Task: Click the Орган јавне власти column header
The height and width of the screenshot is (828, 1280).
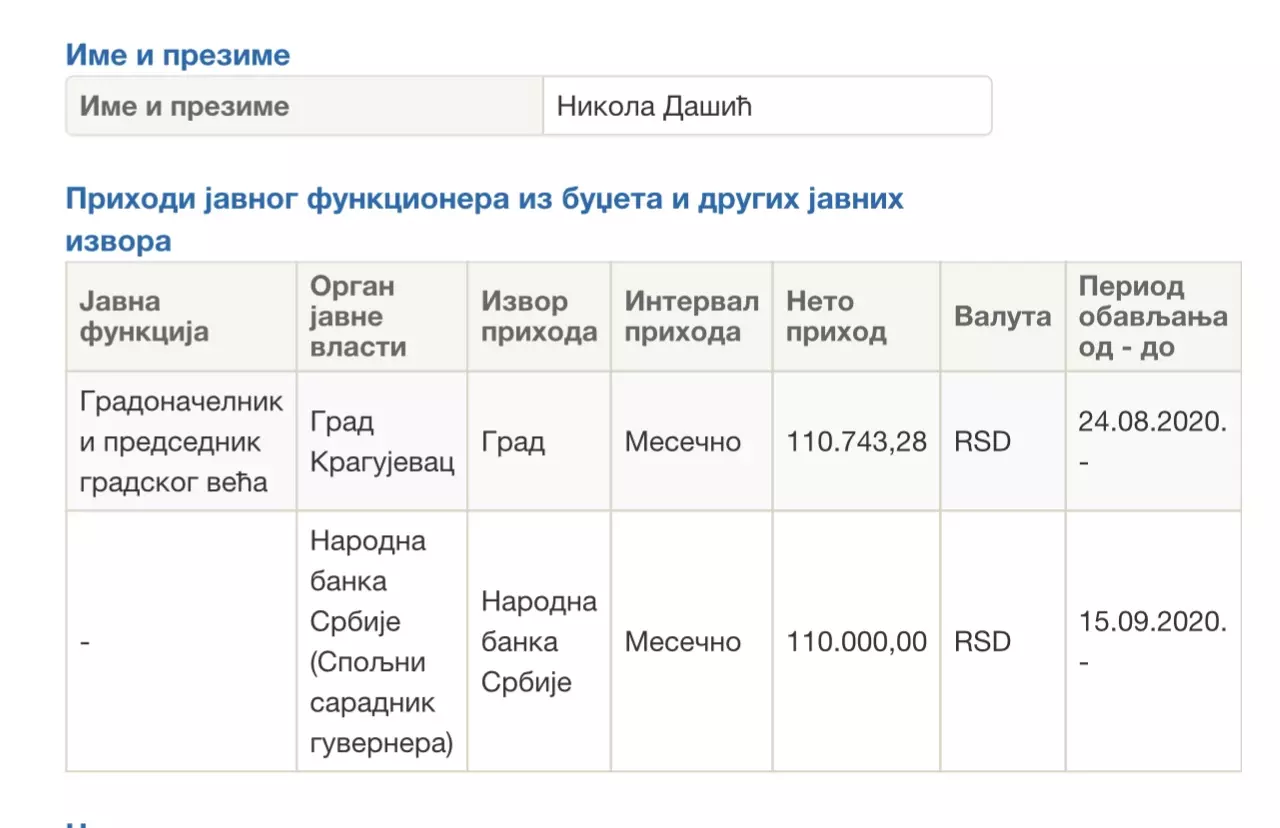Action: 381,317
